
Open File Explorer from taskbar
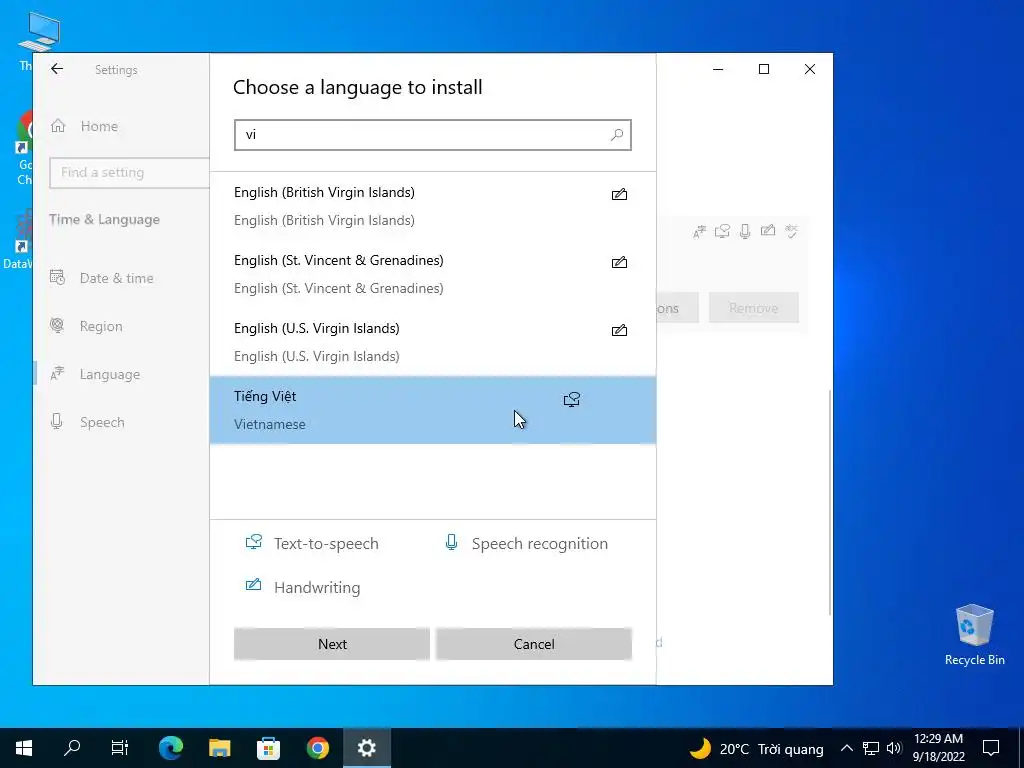(x=219, y=748)
